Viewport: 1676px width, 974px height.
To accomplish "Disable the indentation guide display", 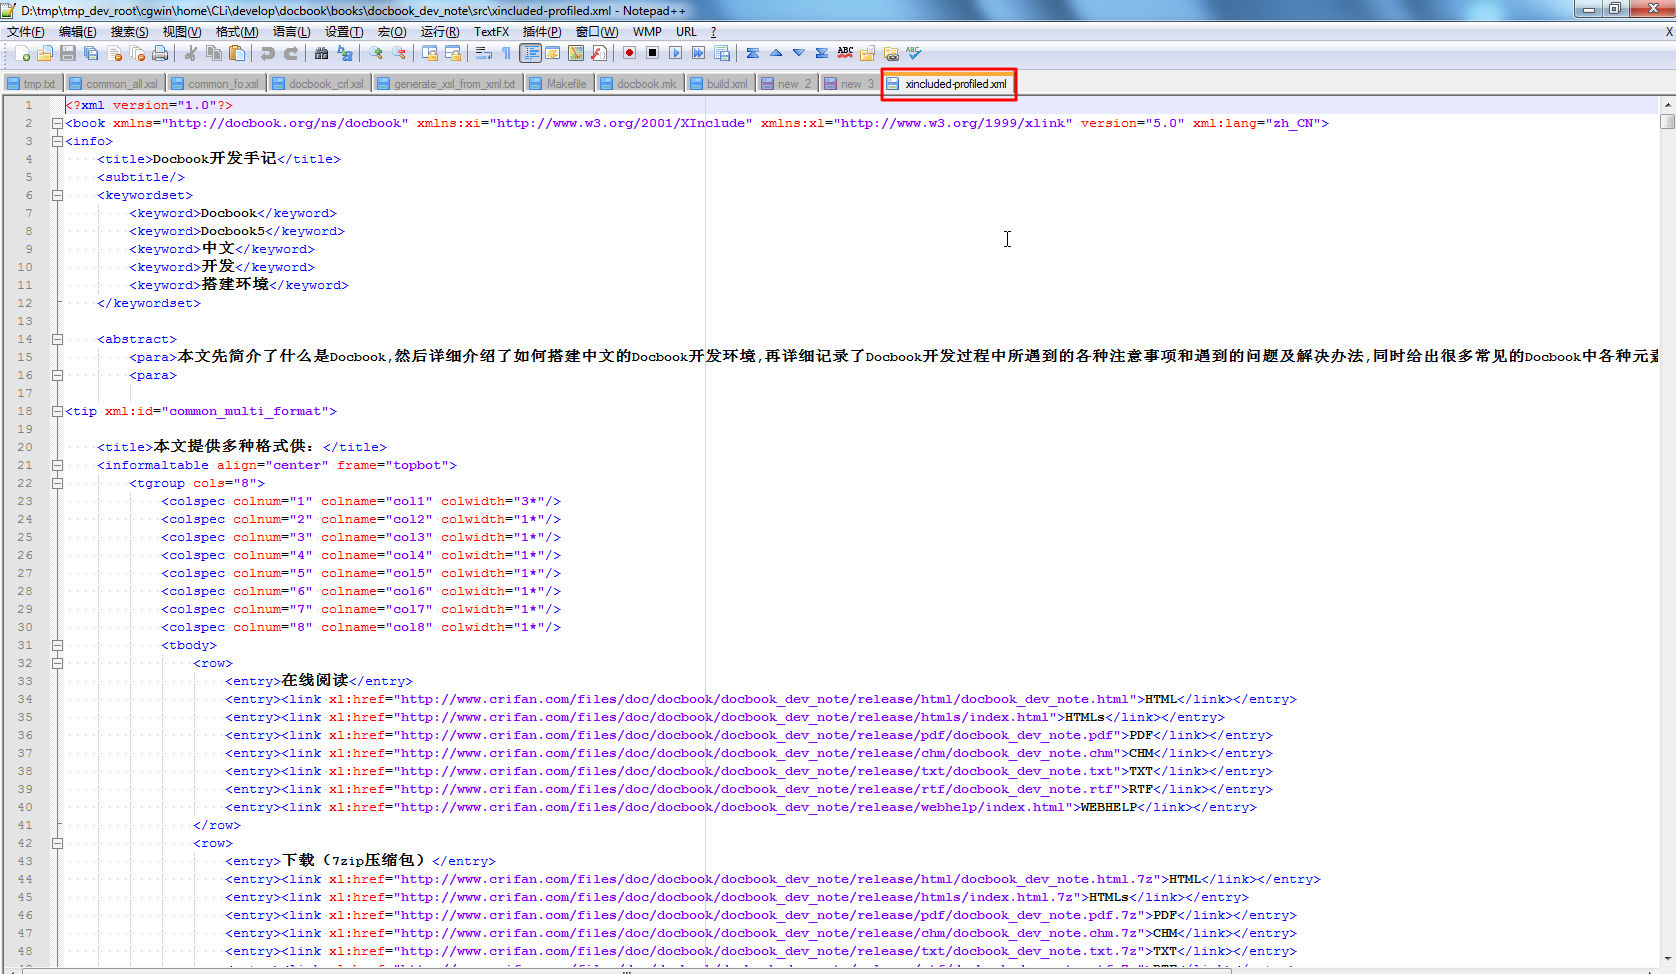I will point(531,53).
